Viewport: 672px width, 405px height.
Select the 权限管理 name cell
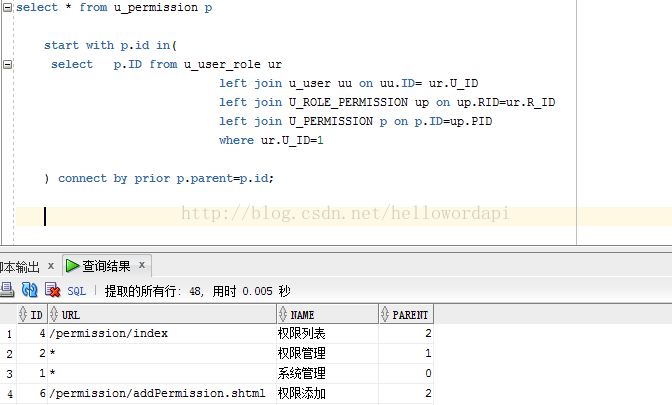(328, 353)
